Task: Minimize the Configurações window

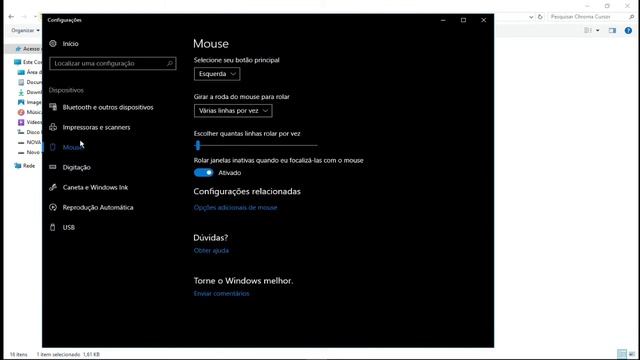Action: [x=443, y=20]
